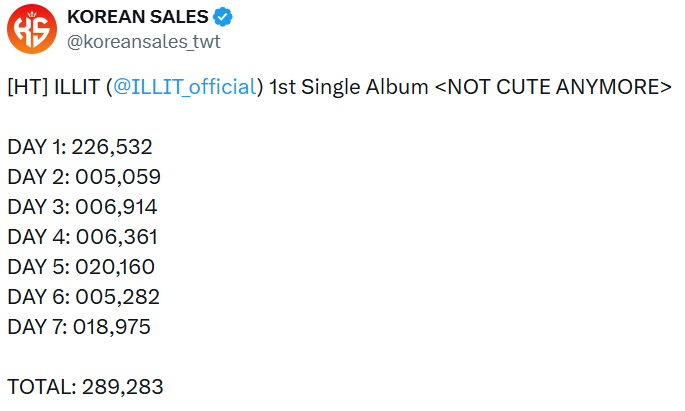
Task: Open the @ILLIT_official mention link
Action: (184, 87)
